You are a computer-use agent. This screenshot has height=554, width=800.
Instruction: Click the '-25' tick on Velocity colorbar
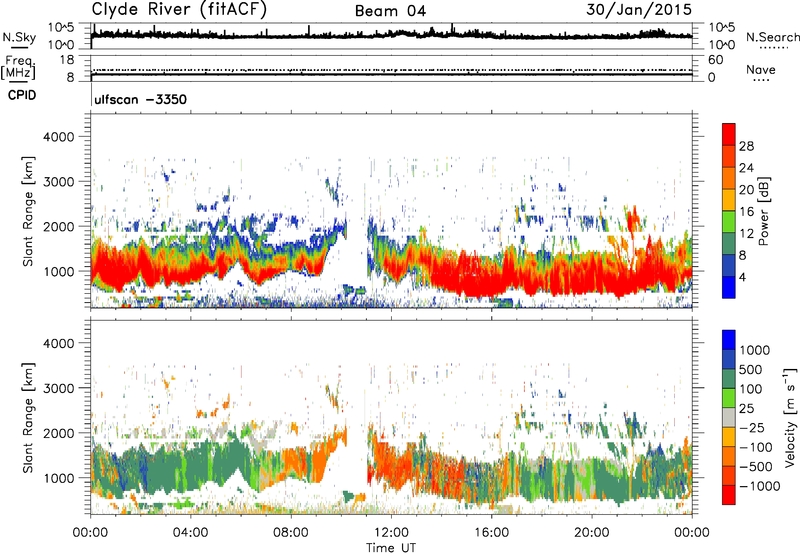point(752,427)
